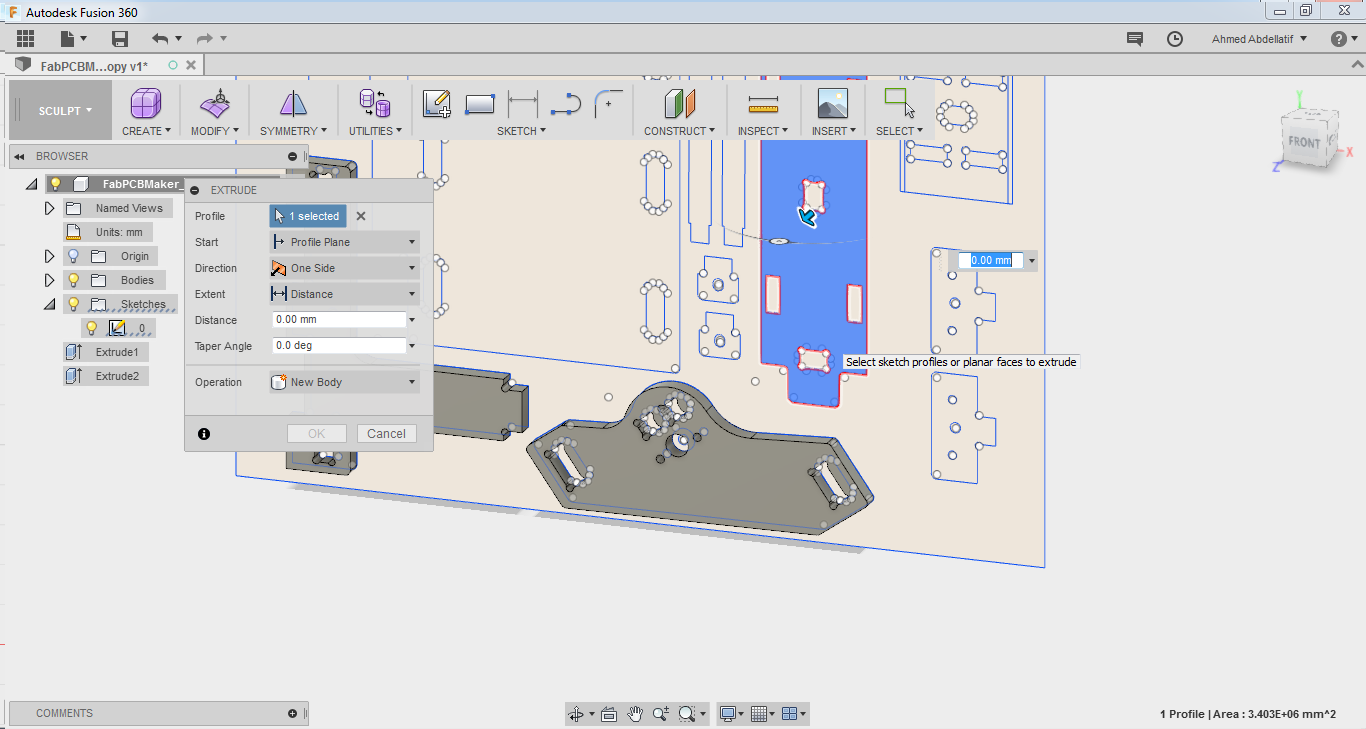The image size is (1366, 729).
Task: Clear the profile selection with X
Action: [x=361, y=216]
